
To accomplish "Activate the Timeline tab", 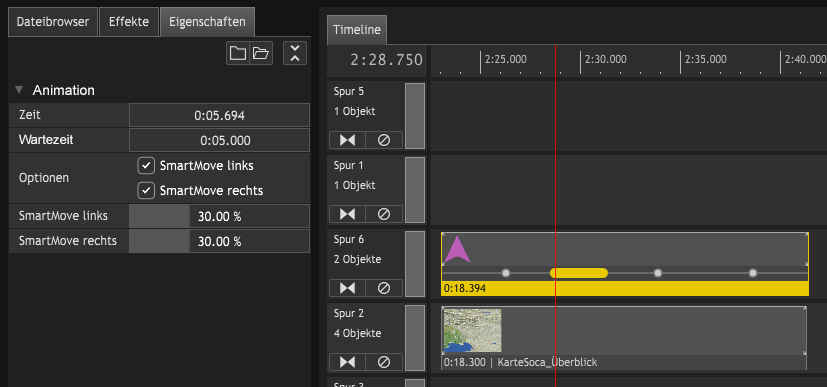I will coord(357,30).
